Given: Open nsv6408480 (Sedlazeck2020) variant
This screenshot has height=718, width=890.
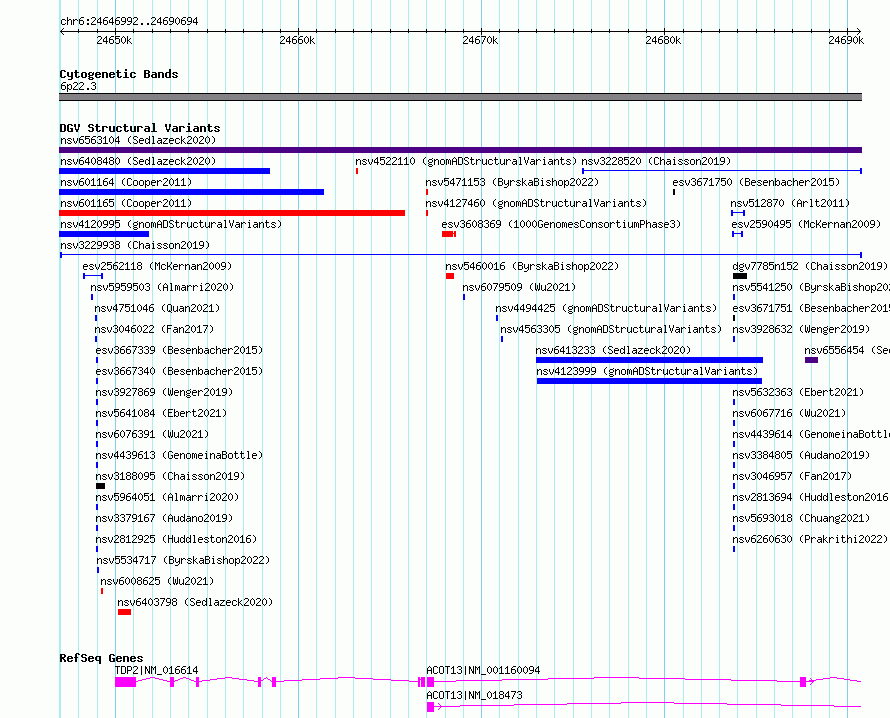Looking at the screenshot, I should pyautogui.click(x=138, y=161).
